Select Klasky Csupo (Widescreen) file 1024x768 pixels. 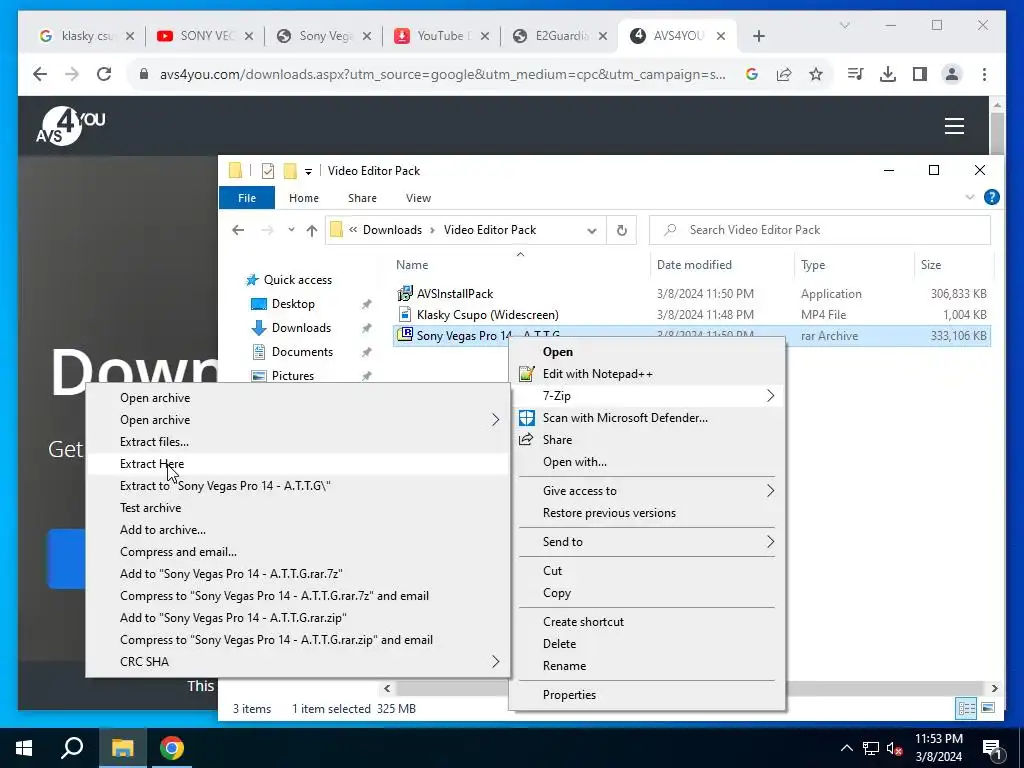(487, 315)
